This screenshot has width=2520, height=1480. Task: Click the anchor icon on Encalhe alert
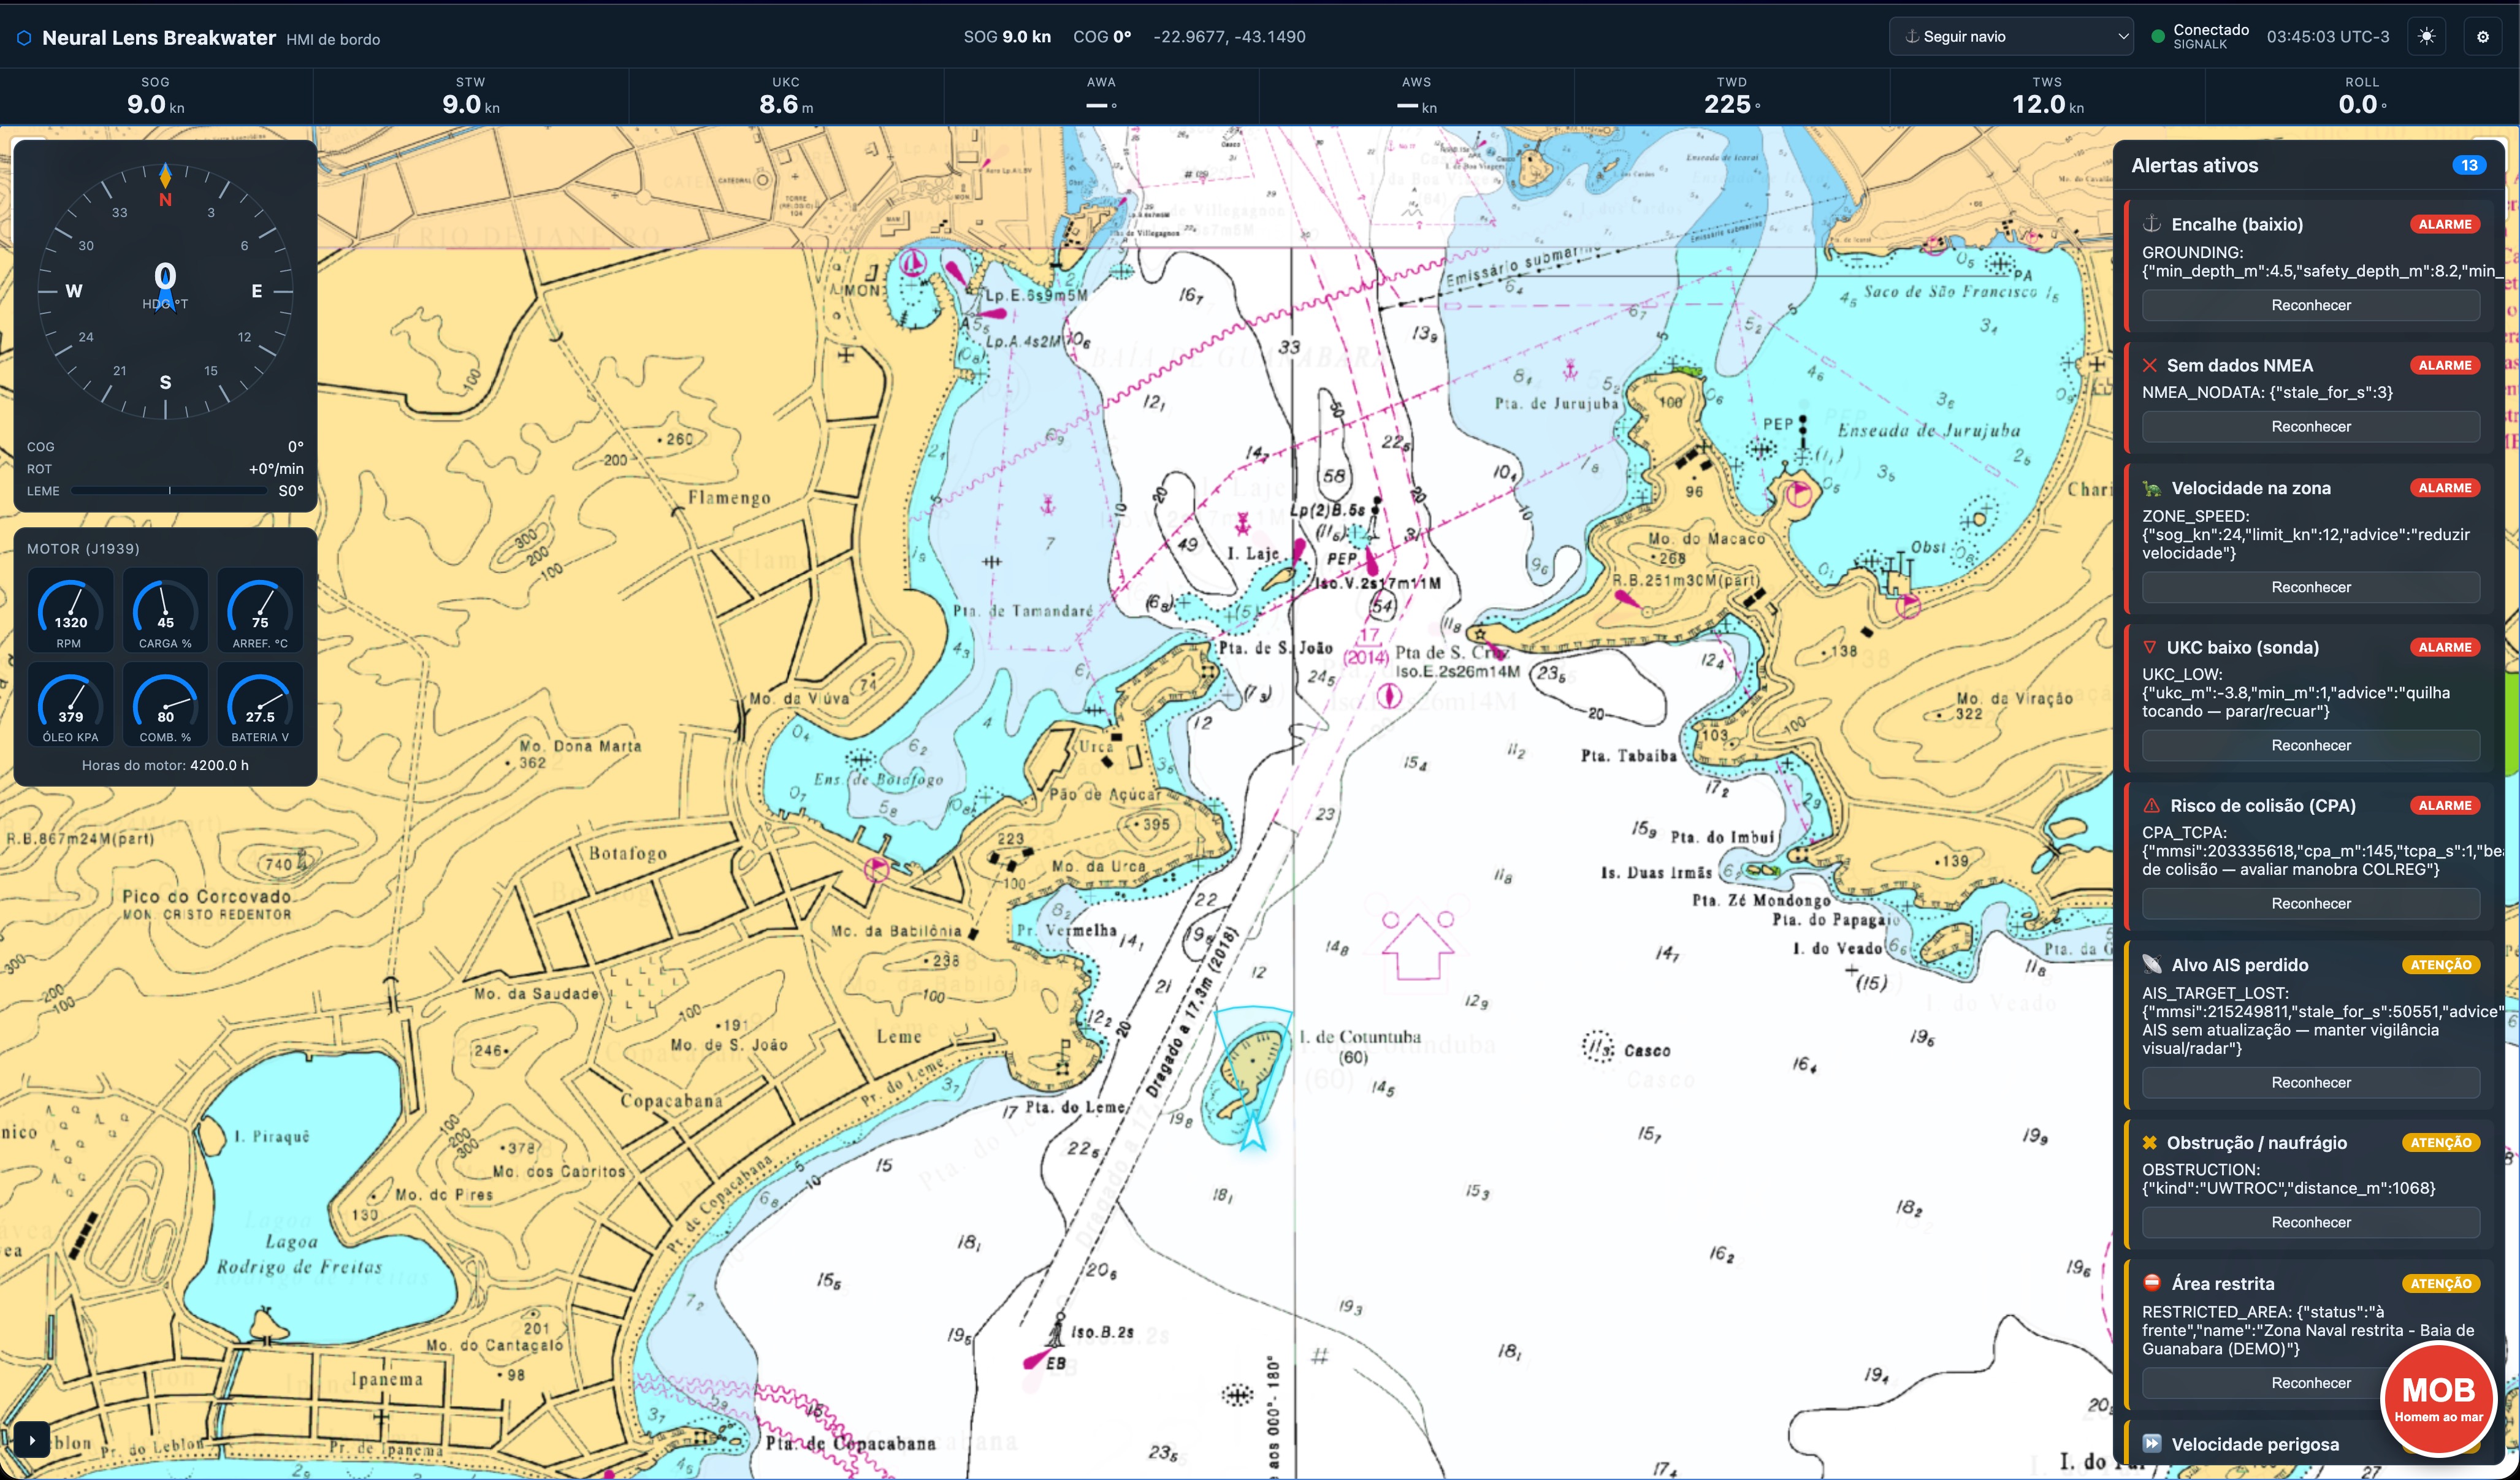click(x=2152, y=224)
